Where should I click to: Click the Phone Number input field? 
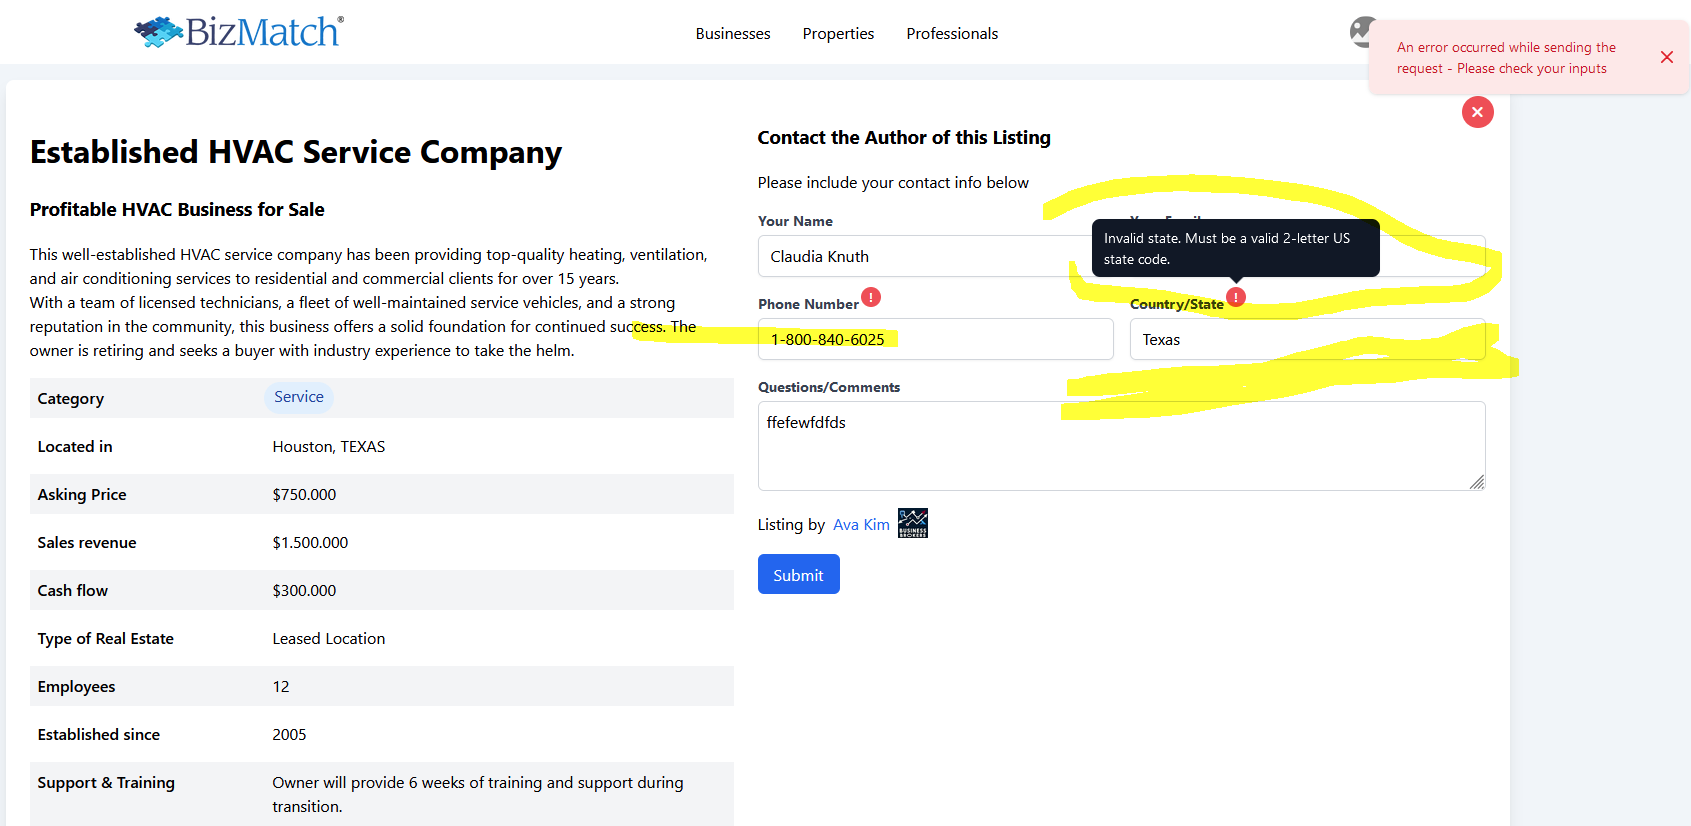click(x=935, y=340)
